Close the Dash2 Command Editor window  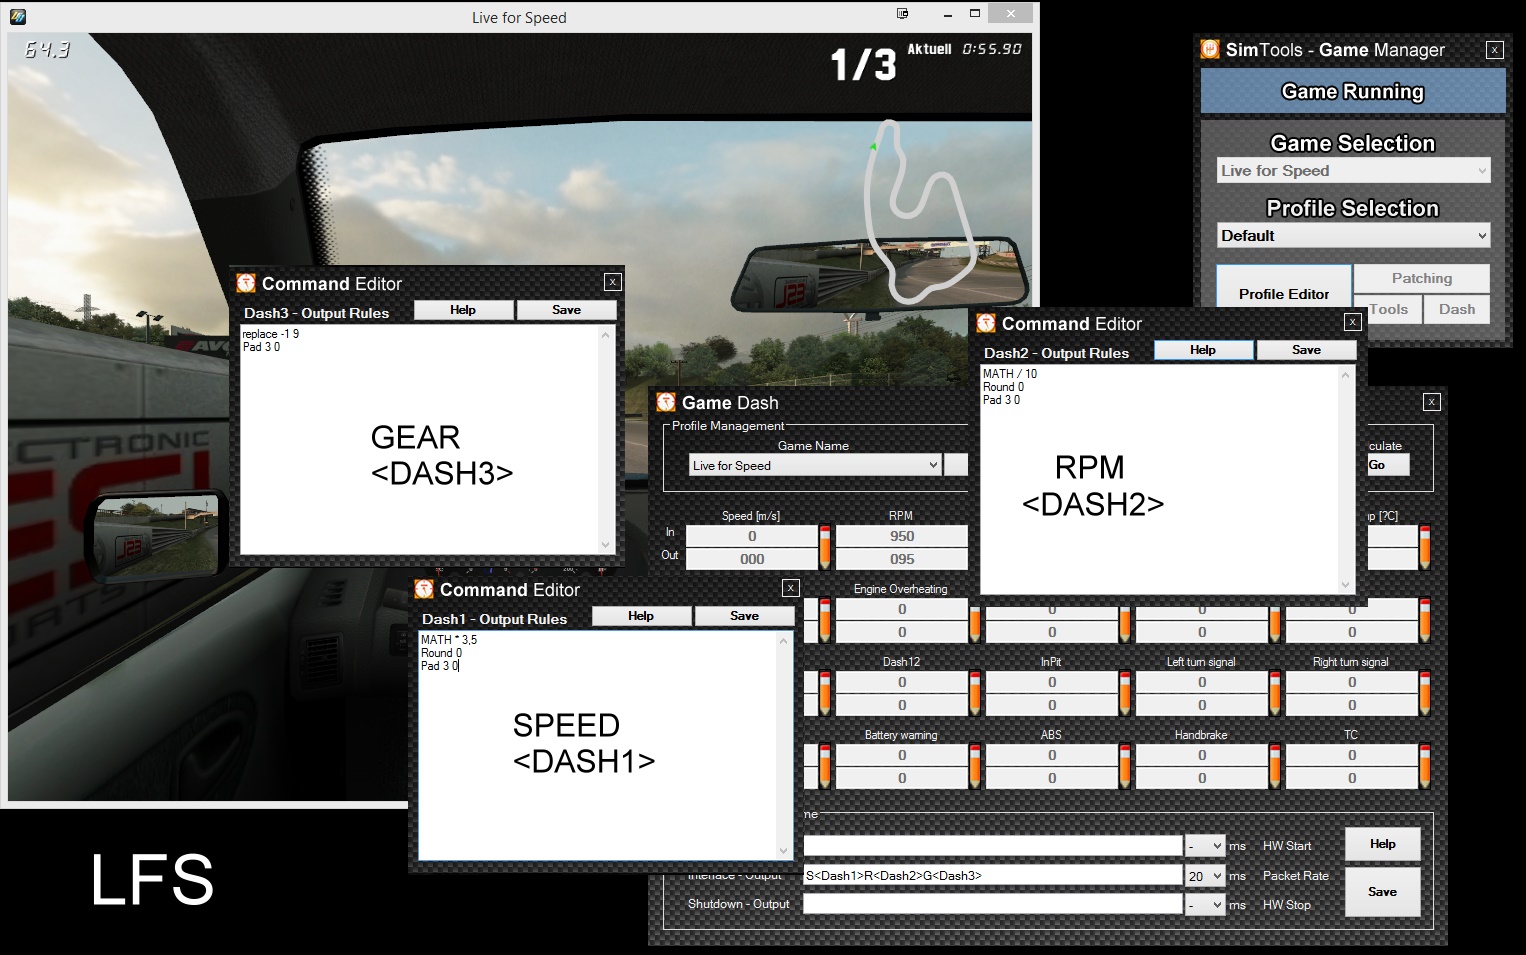[1353, 322]
